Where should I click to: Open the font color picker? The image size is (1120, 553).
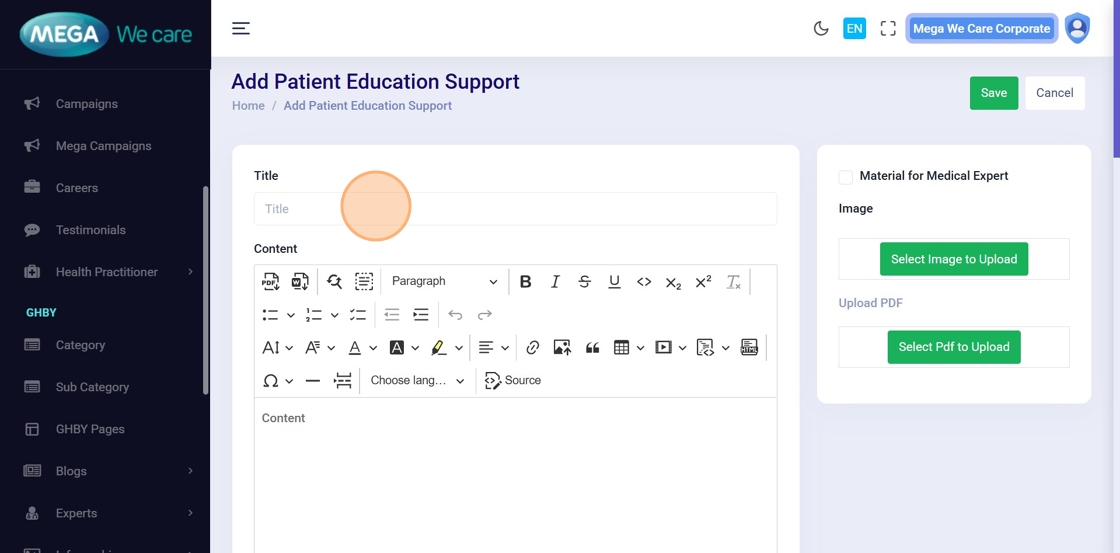pyautogui.click(x=355, y=348)
